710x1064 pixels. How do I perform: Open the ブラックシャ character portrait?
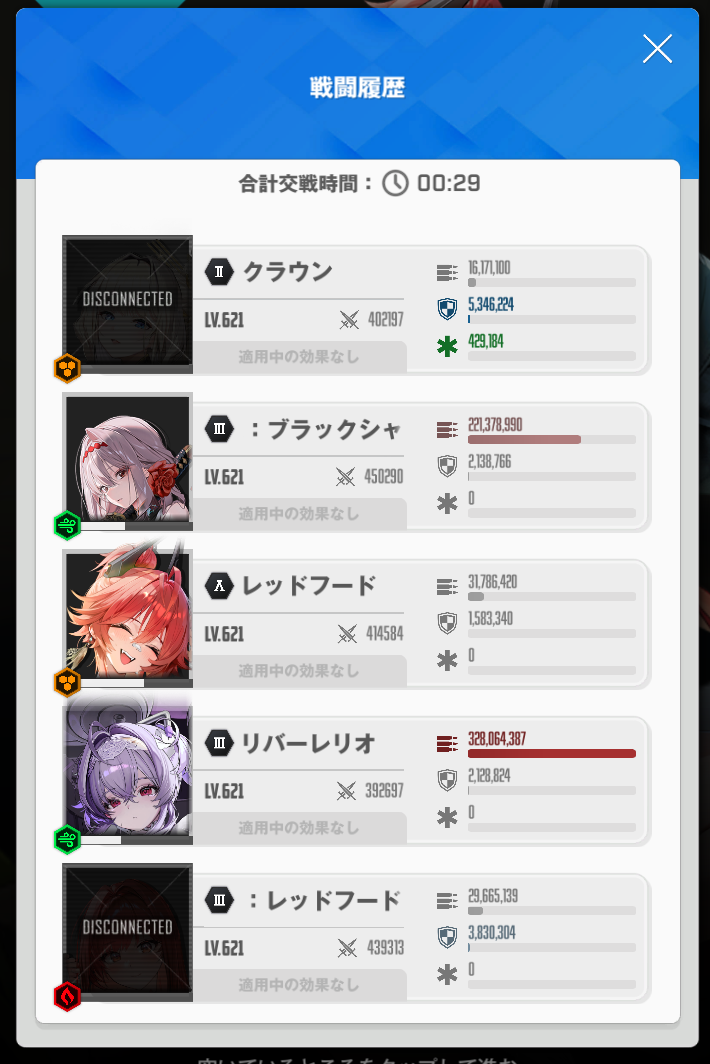(128, 461)
